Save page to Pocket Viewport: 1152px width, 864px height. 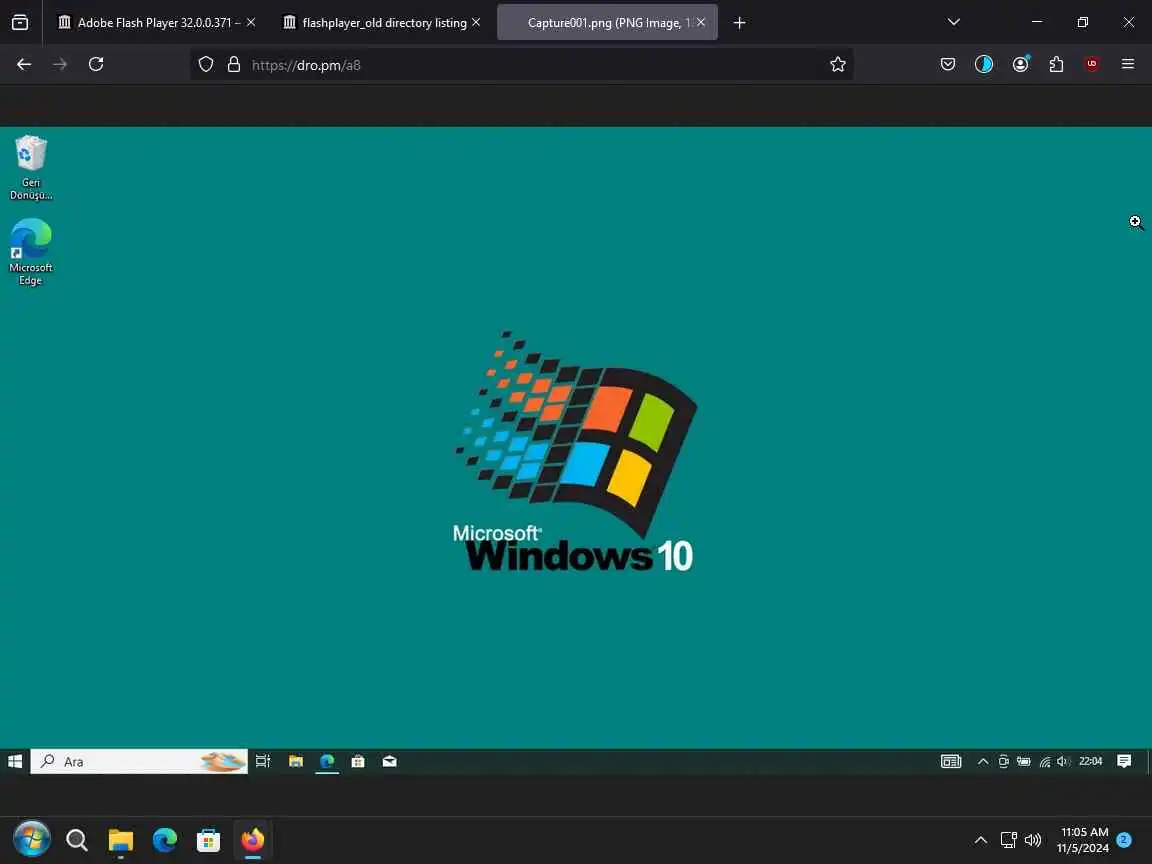click(x=948, y=65)
